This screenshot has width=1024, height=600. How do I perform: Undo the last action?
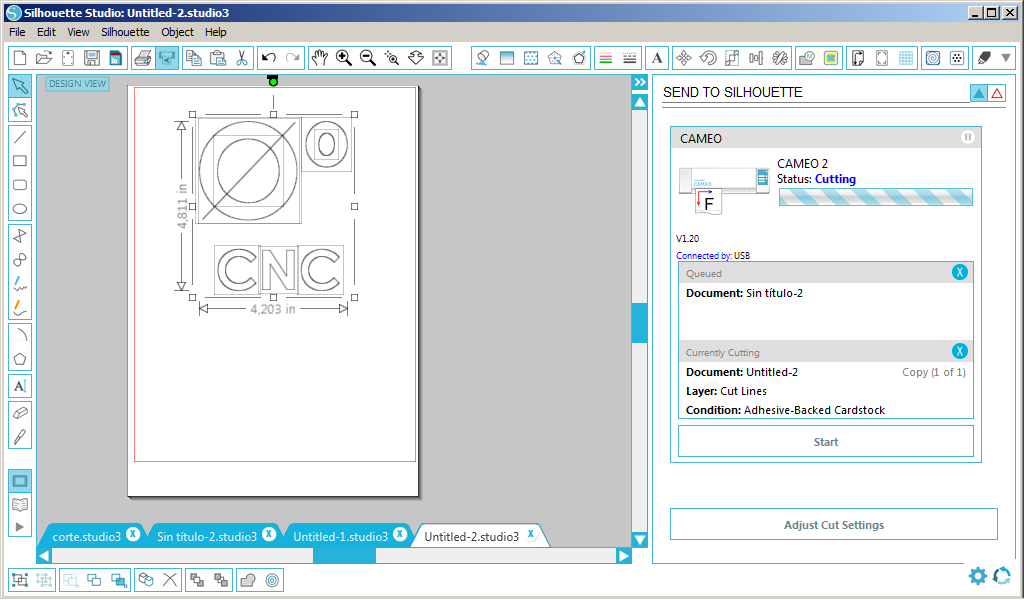coord(268,58)
